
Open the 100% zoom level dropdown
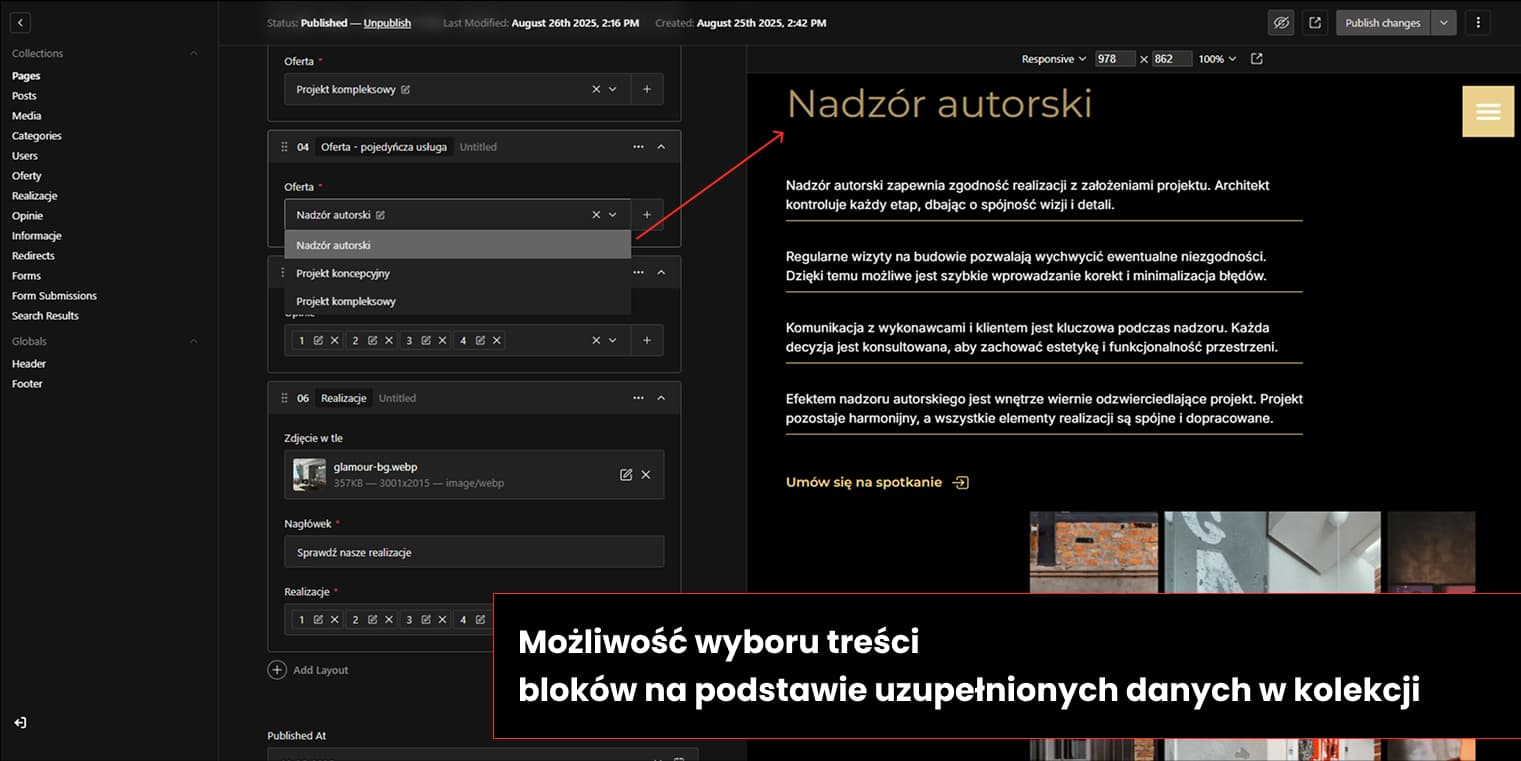pos(1216,59)
